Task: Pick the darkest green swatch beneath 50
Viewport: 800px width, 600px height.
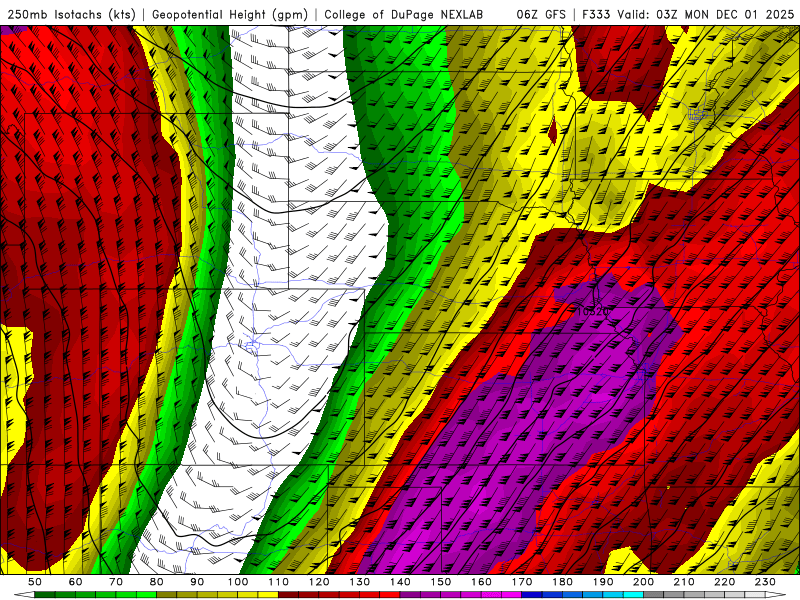Action: coord(45,595)
